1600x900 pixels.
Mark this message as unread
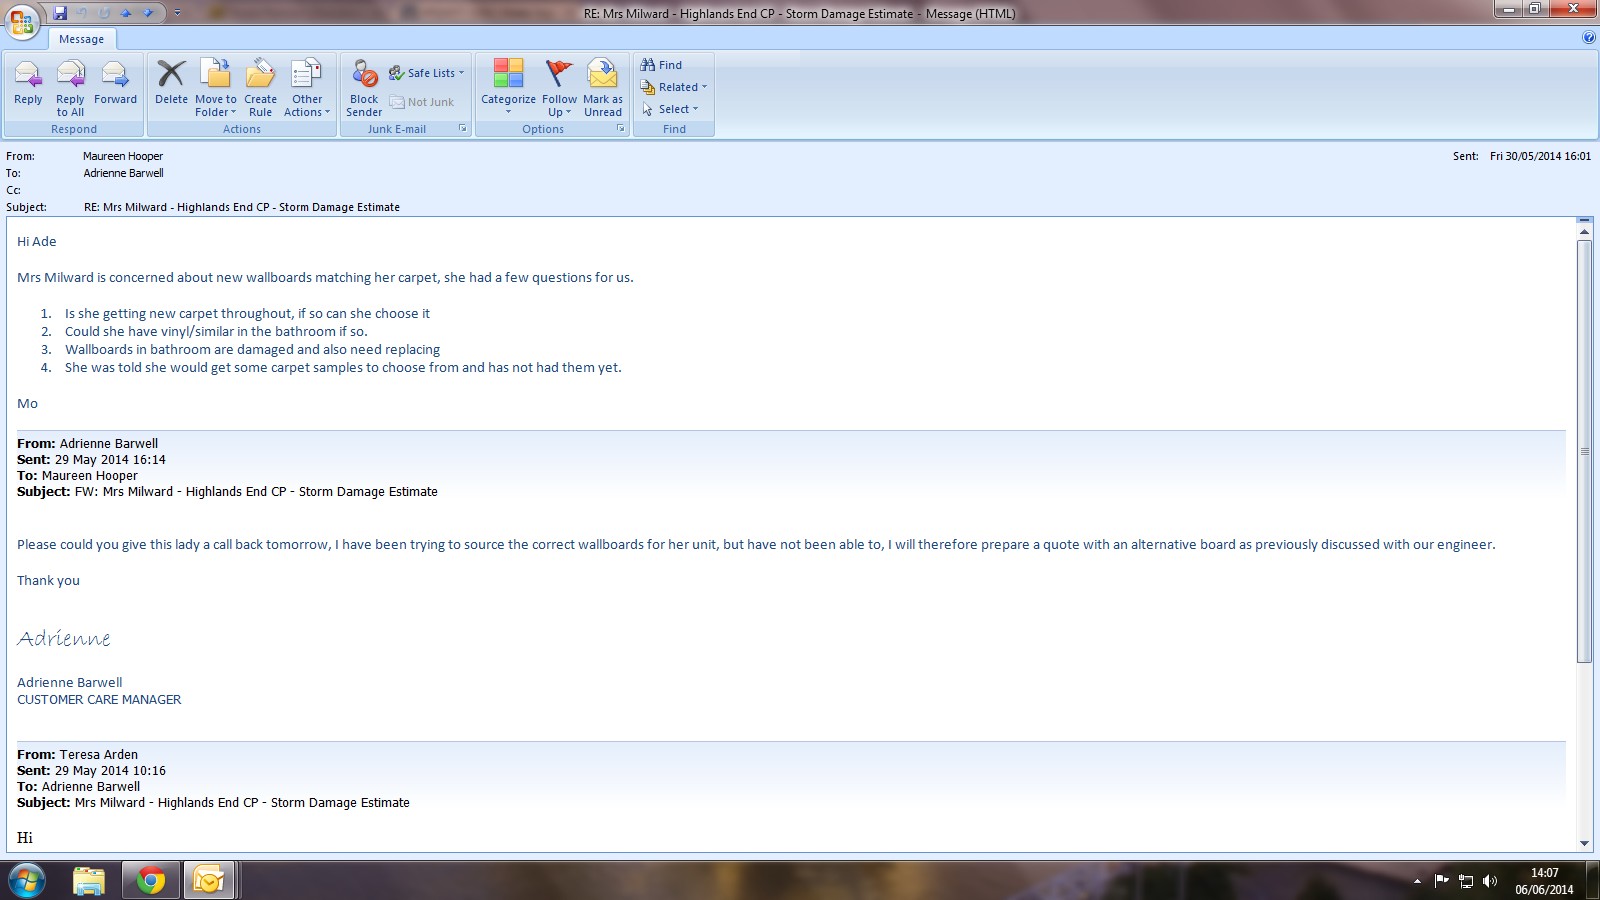[603, 88]
